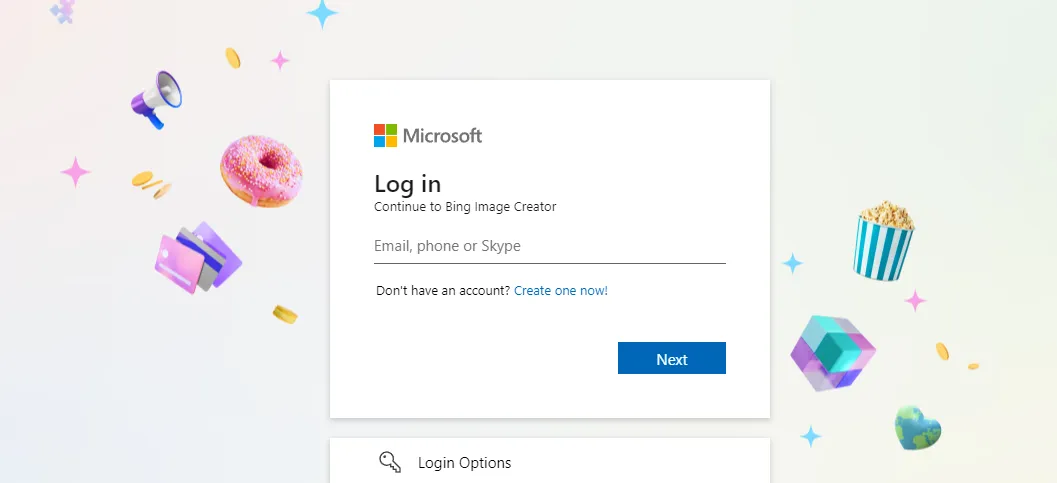Click the gold coin stack beside the donut
Image resolution: width=1057 pixels, height=483 pixels.
click(152, 185)
